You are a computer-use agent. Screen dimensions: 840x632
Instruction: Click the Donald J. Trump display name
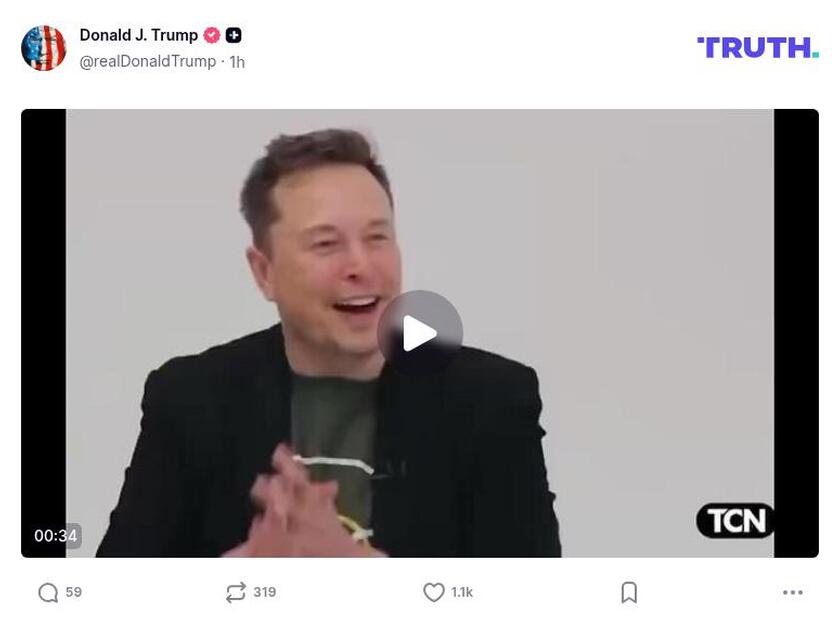[x=139, y=35]
